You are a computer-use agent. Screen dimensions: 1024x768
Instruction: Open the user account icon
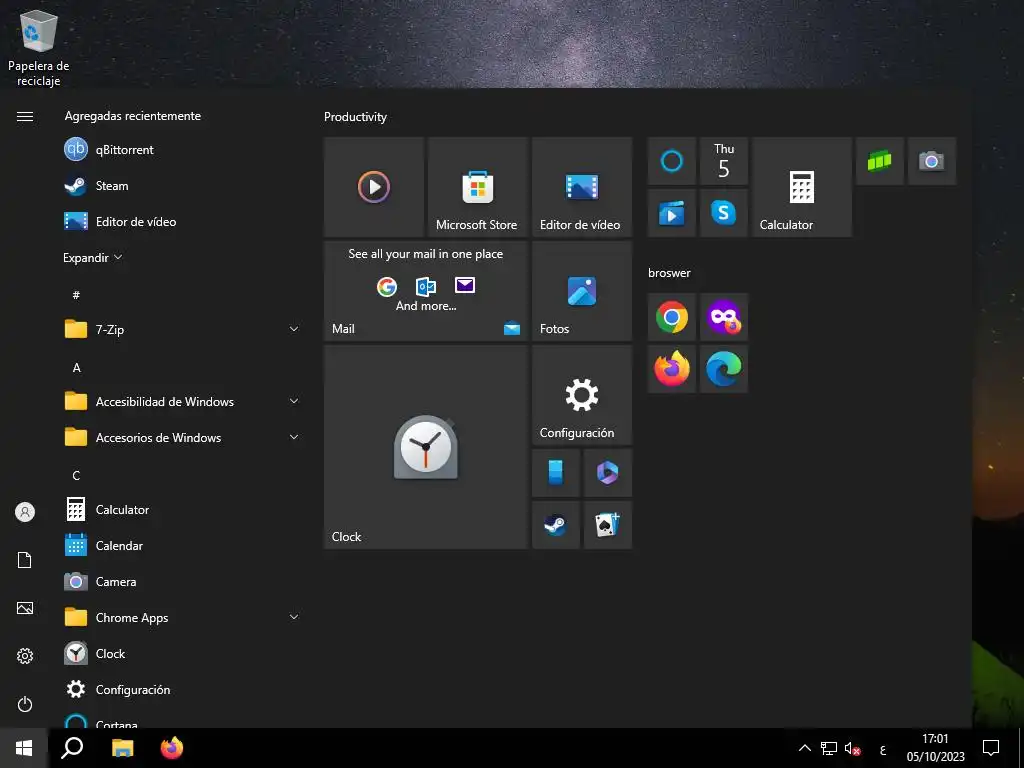(25, 512)
